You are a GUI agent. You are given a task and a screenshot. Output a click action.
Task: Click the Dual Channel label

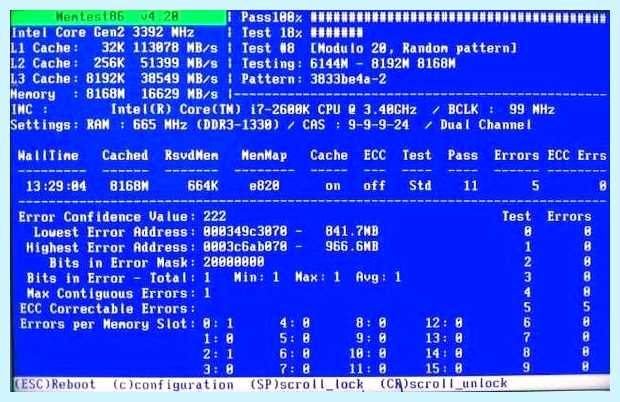(486, 125)
